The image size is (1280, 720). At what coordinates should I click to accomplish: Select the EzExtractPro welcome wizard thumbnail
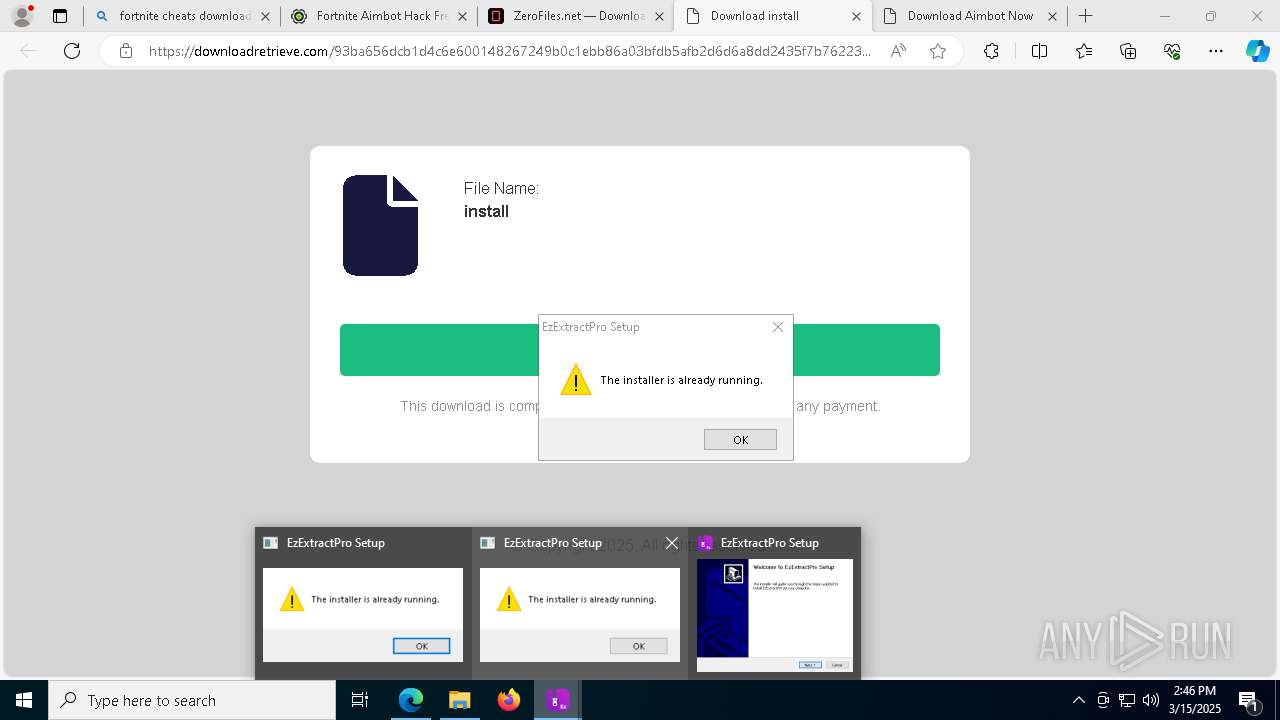pos(775,615)
